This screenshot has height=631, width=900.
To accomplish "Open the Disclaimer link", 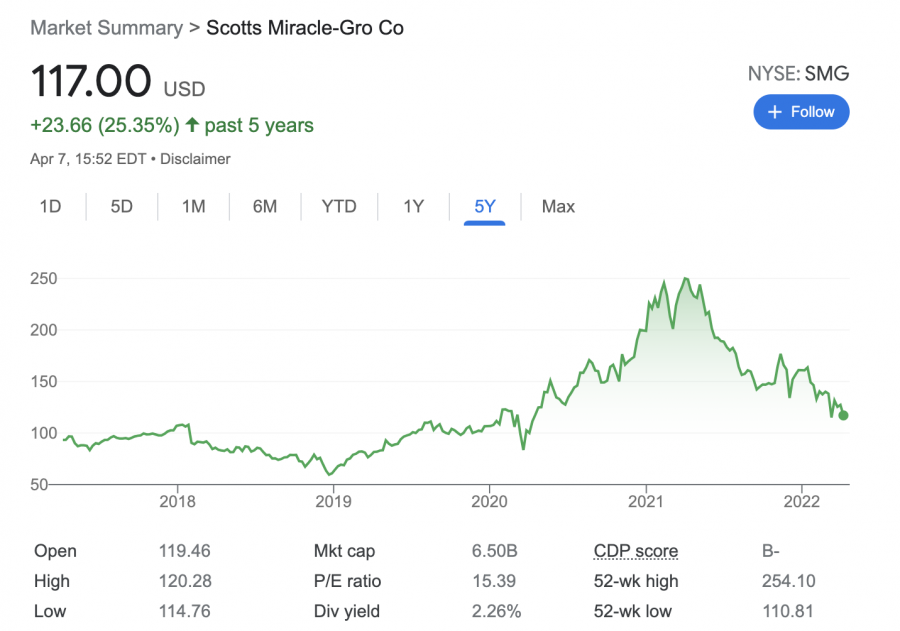I will pyautogui.click(x=195, y=159).
